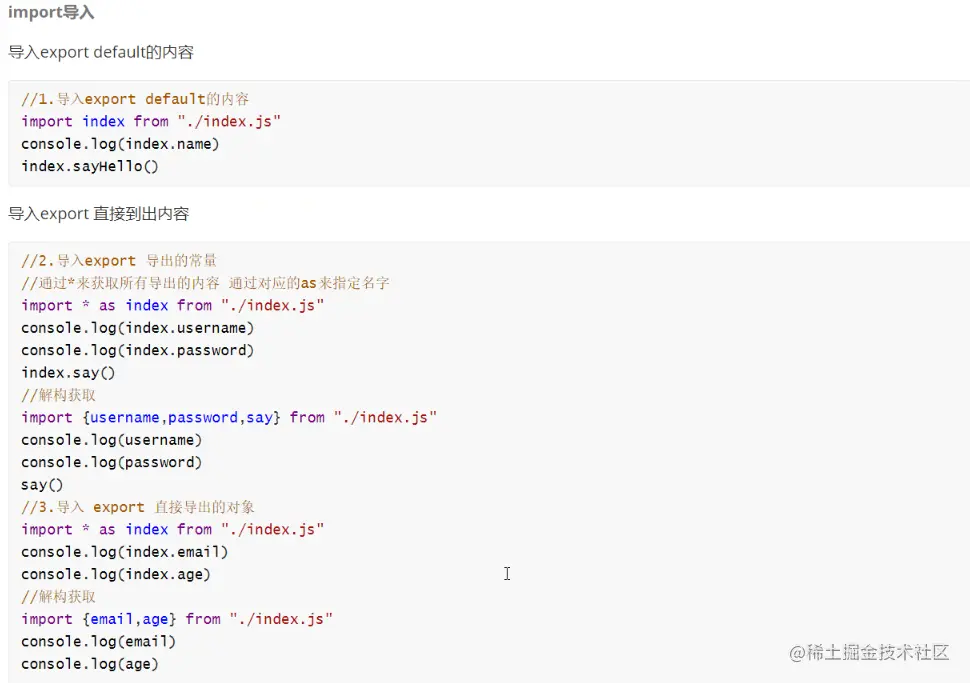This screenshot has height=683, width=970.
Task: Select the line console.log(index.password)
Action: pyautogui.click(x=137, y=350)
